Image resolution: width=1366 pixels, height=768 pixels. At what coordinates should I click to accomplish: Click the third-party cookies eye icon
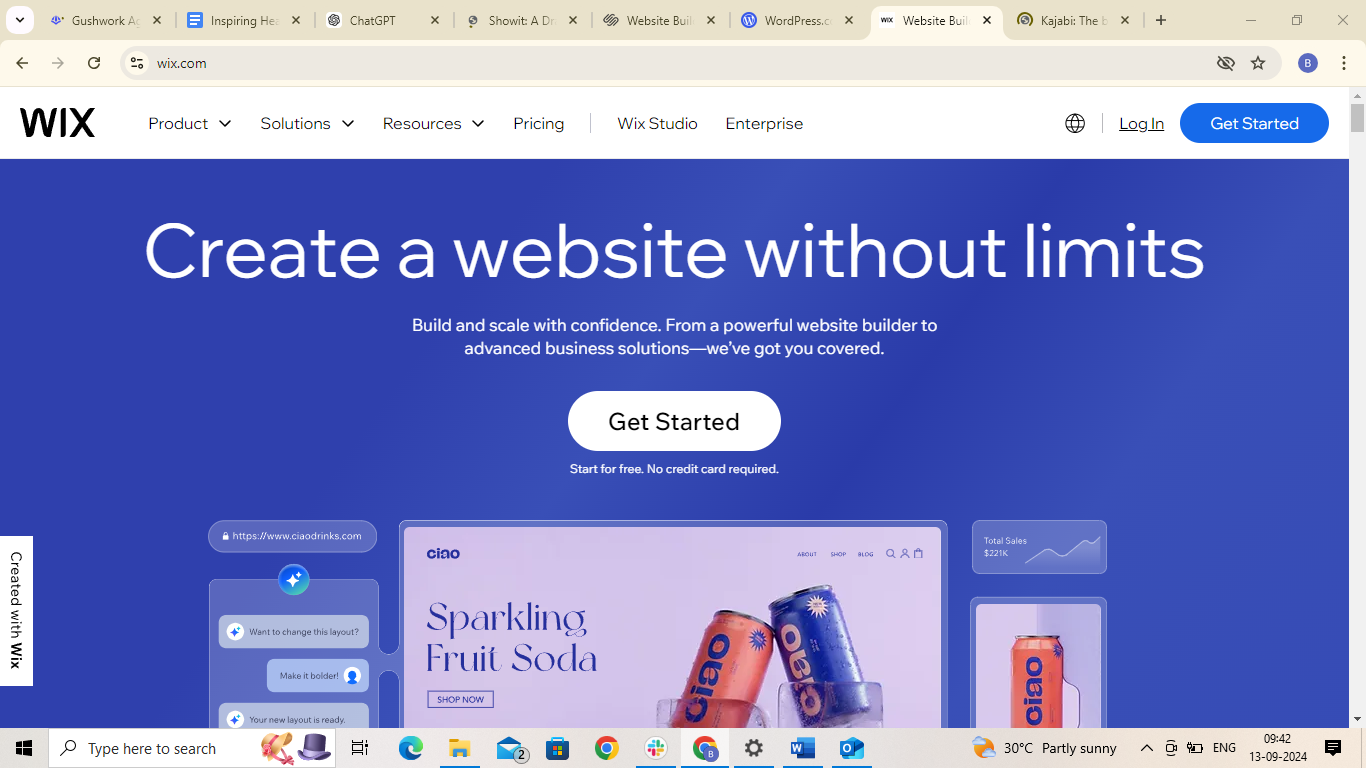1226,63
